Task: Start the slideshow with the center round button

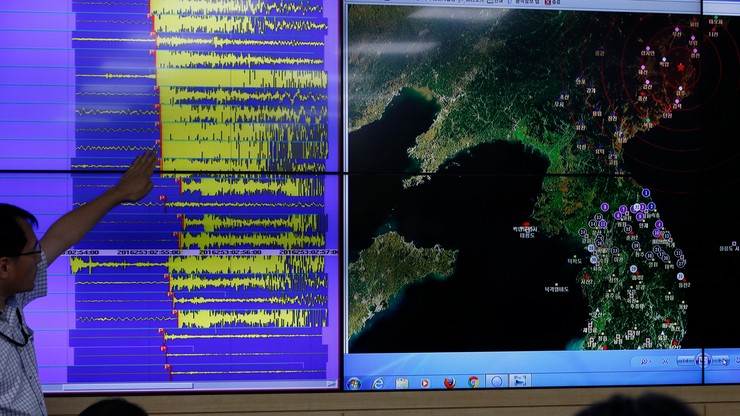Action: pos(703,361)
